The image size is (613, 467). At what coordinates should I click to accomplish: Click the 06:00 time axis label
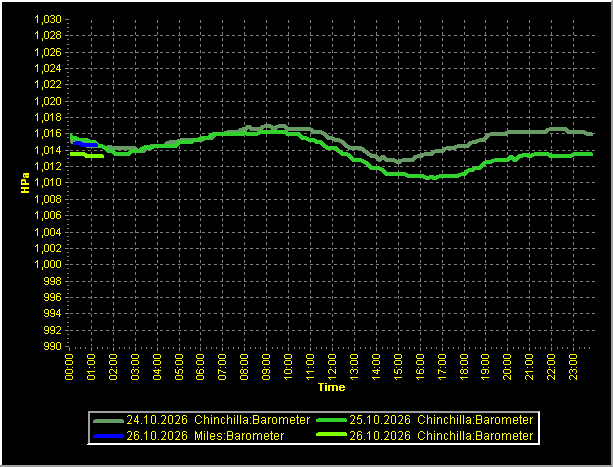[x=201, y=367]
